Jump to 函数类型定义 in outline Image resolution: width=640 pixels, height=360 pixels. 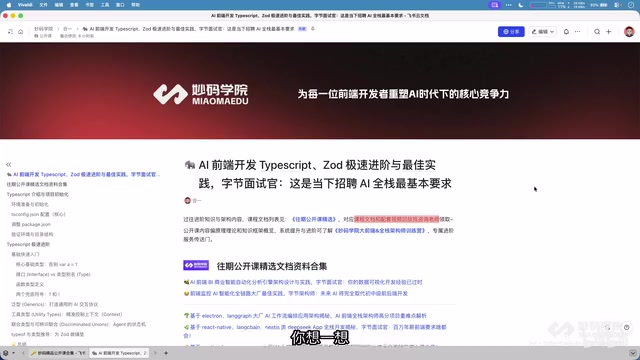[x=29, y=284]
